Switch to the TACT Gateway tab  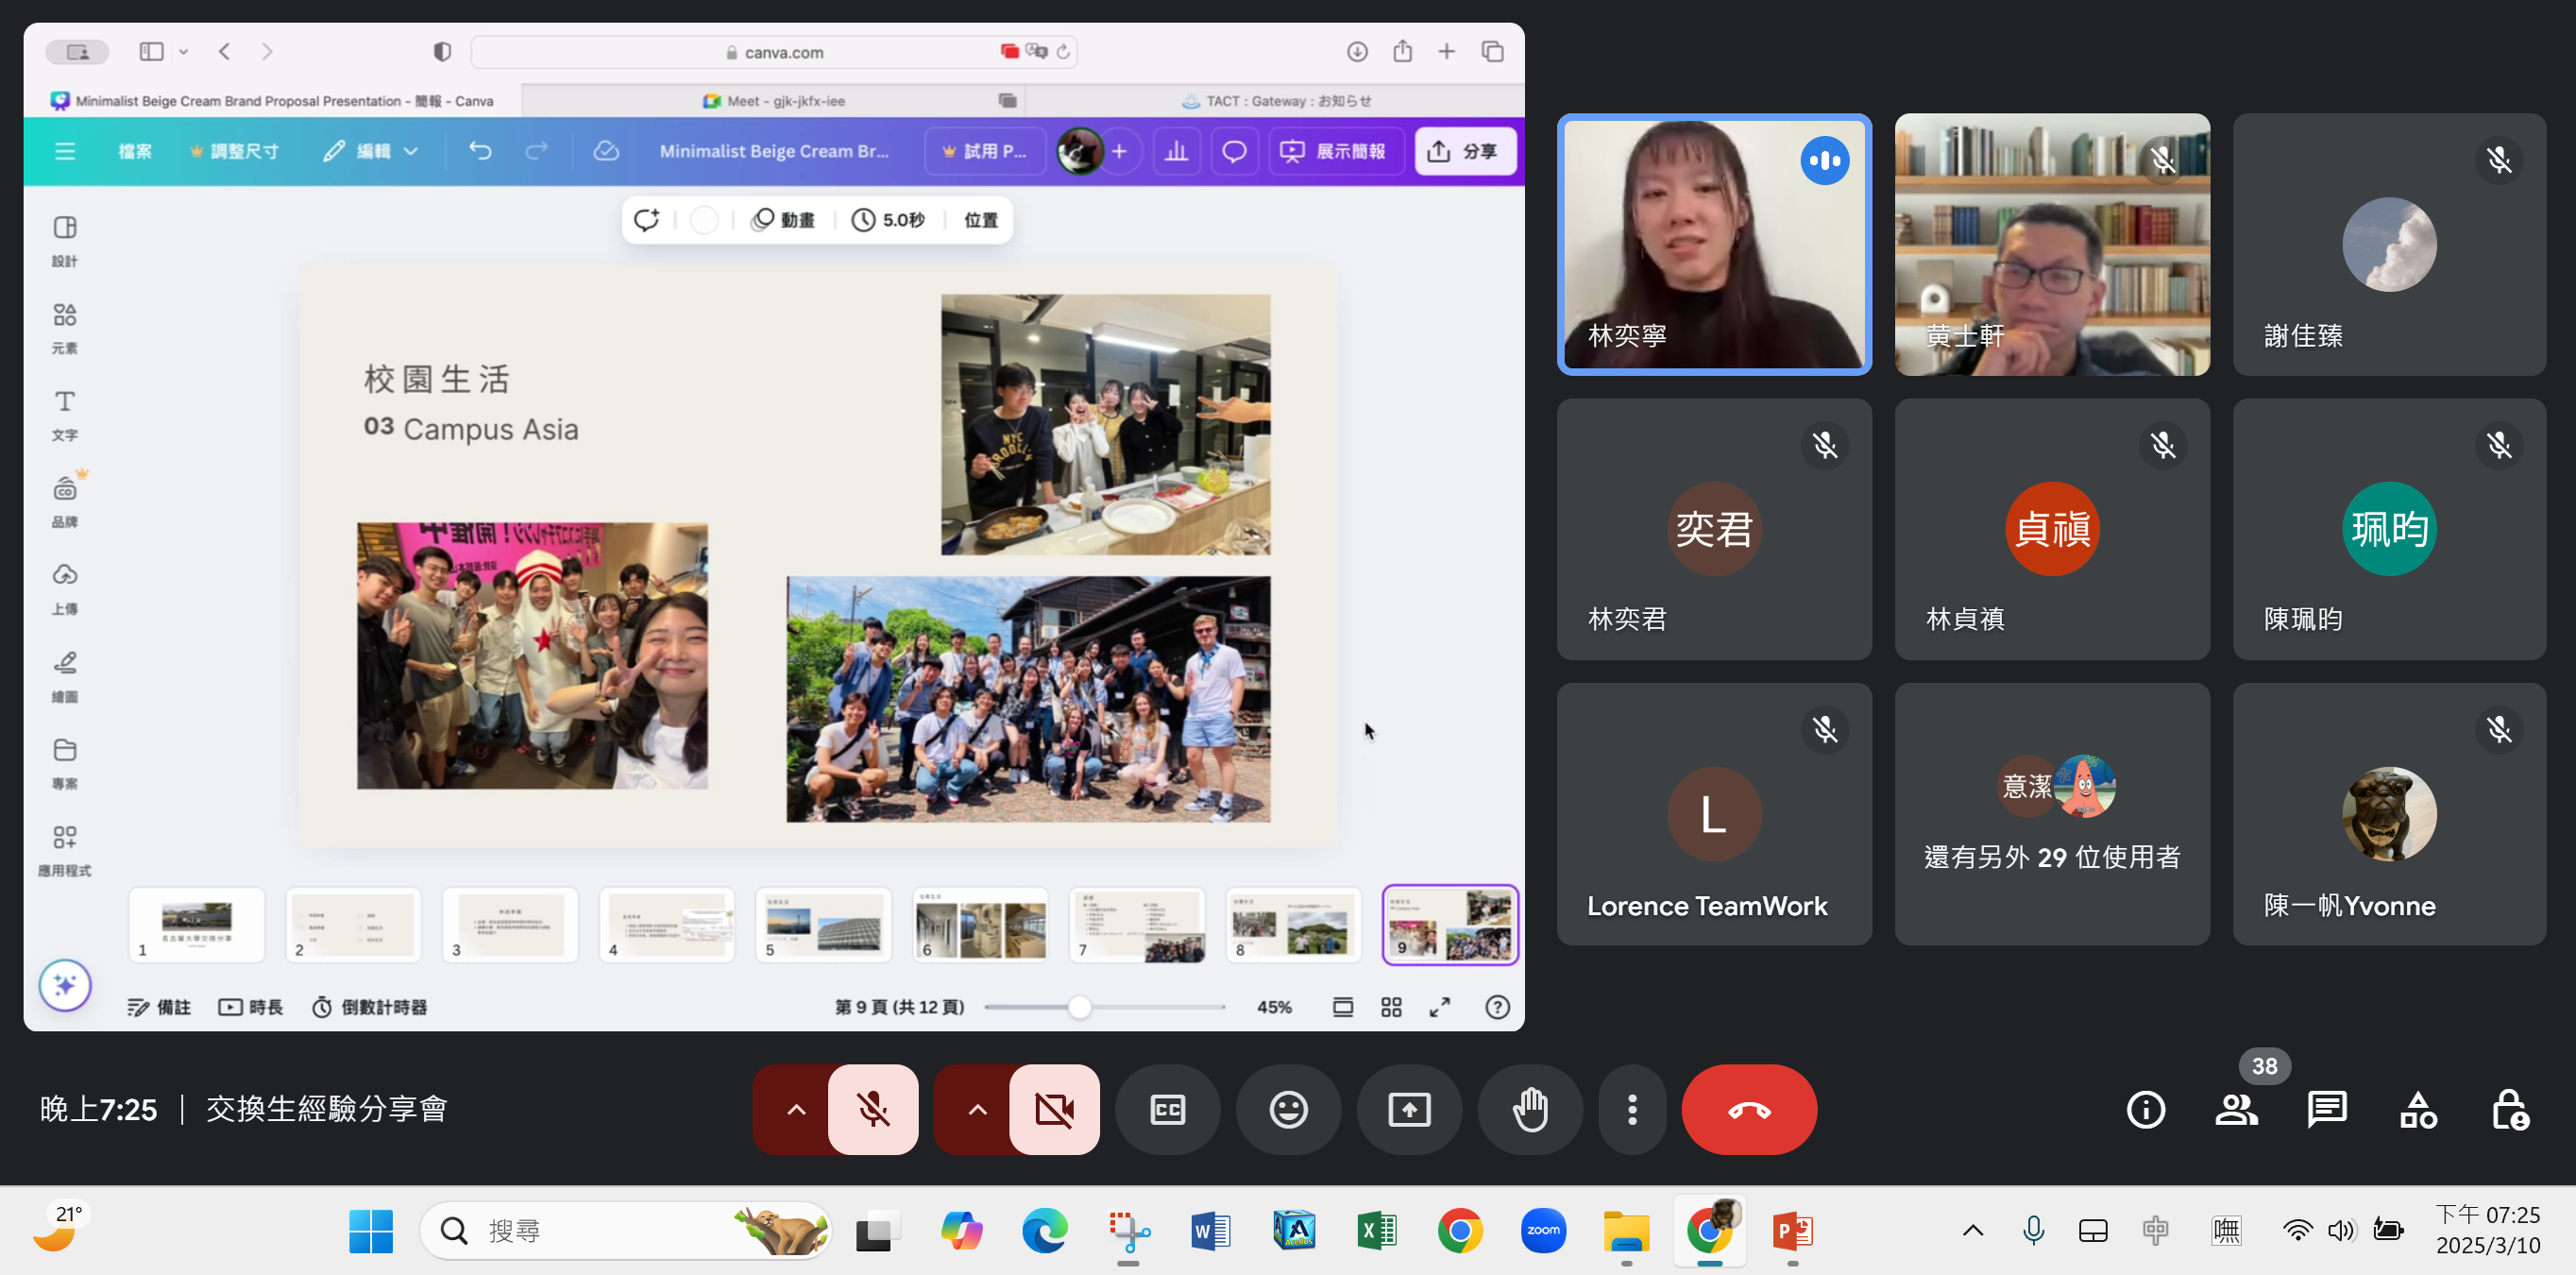pyautogui.click(x=1276, y=101)
